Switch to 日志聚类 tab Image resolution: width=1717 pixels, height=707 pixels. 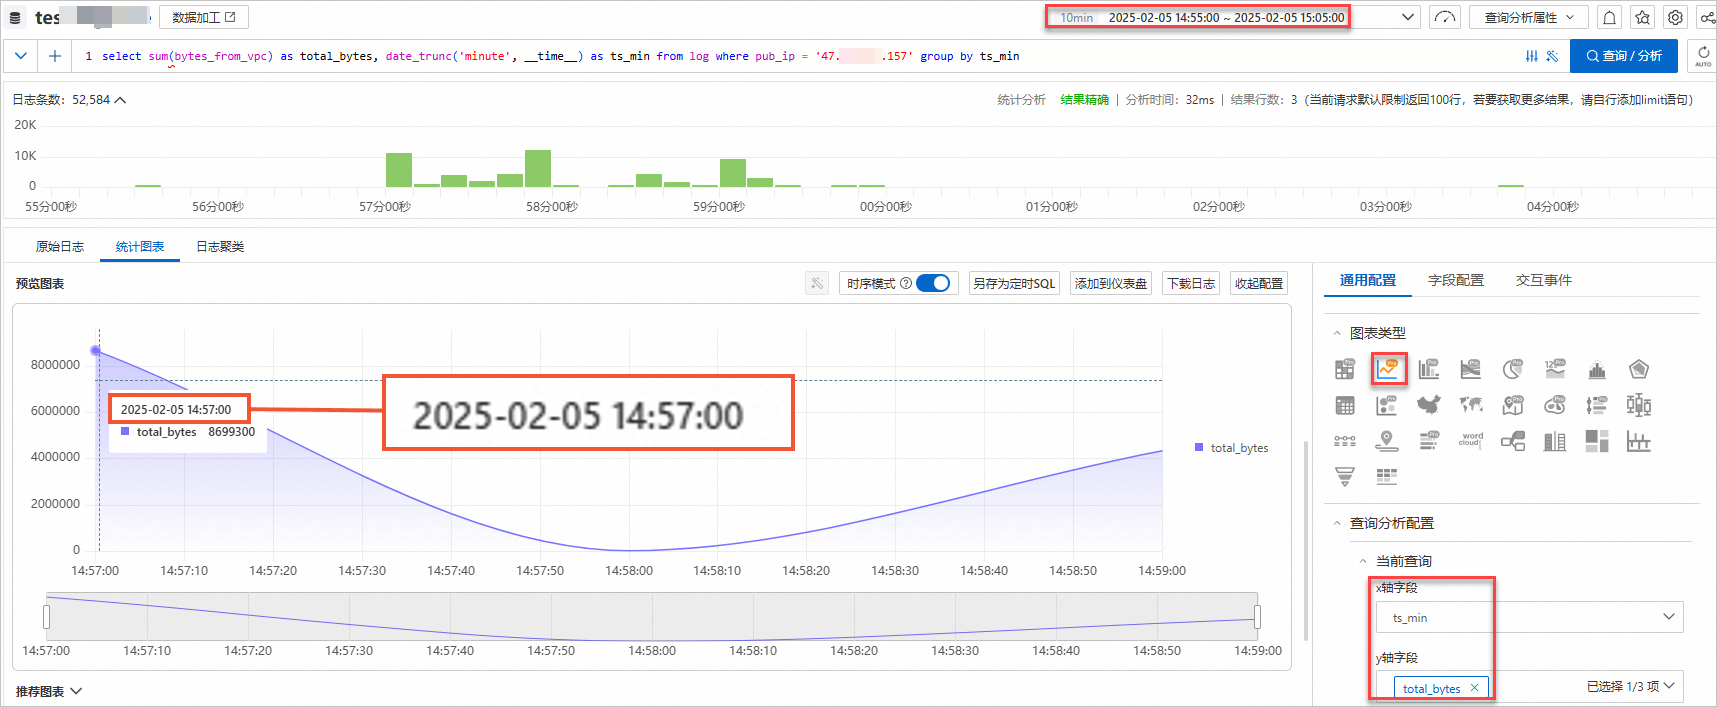tap(220, 246)
